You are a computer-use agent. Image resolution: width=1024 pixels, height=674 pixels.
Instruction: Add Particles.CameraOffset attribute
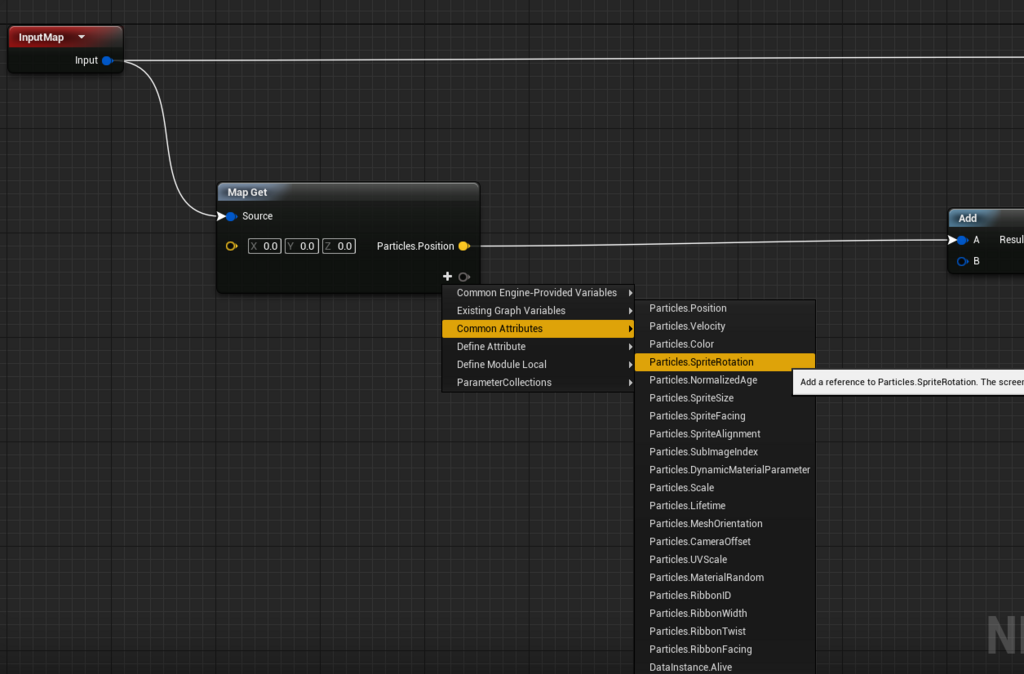pos(725,541)
